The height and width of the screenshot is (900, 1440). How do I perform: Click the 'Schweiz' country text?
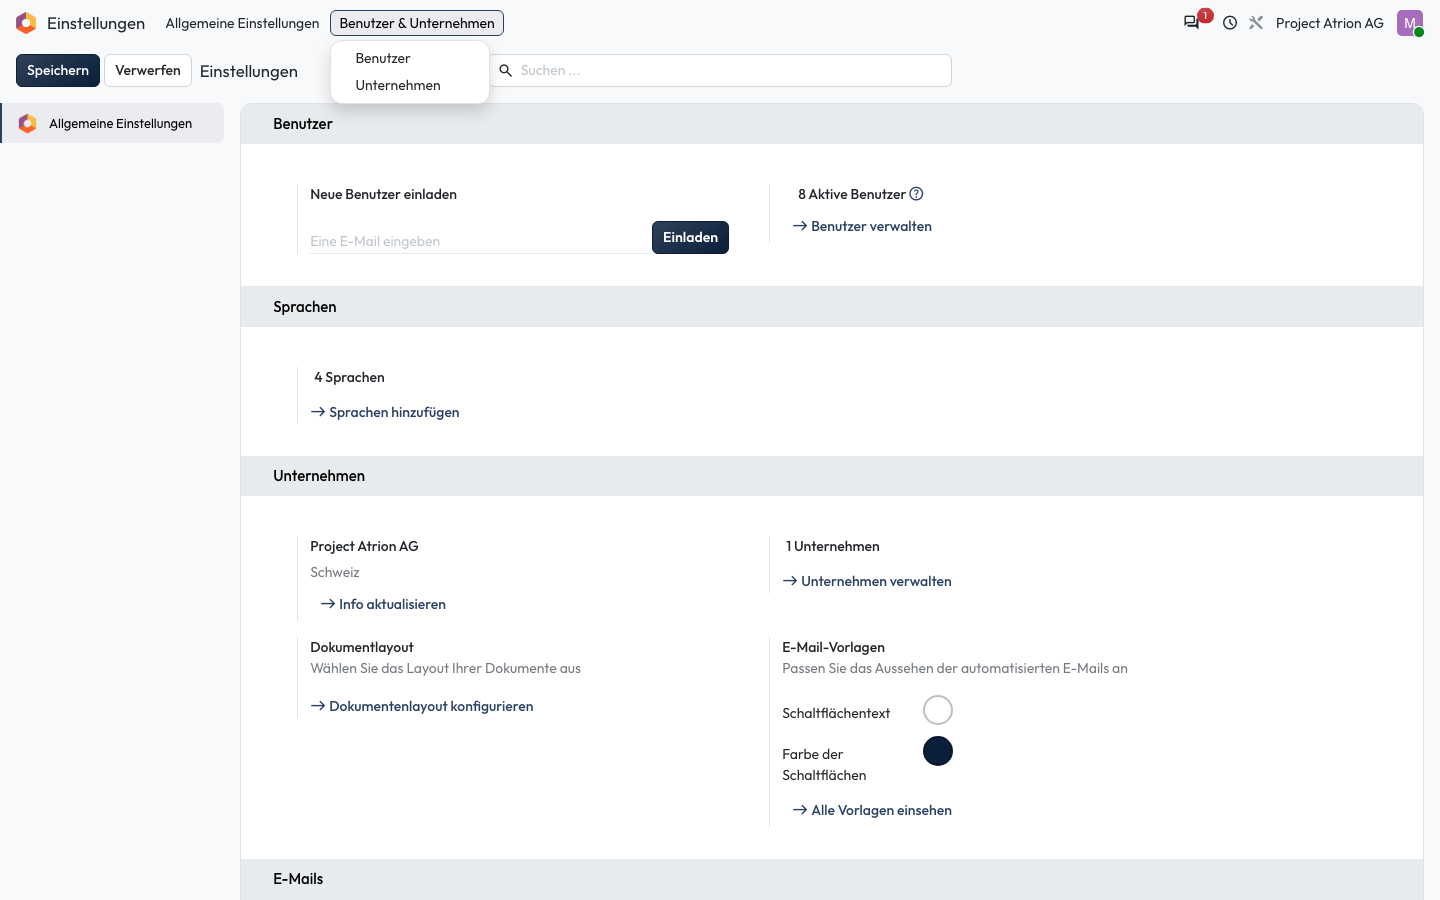335,572
